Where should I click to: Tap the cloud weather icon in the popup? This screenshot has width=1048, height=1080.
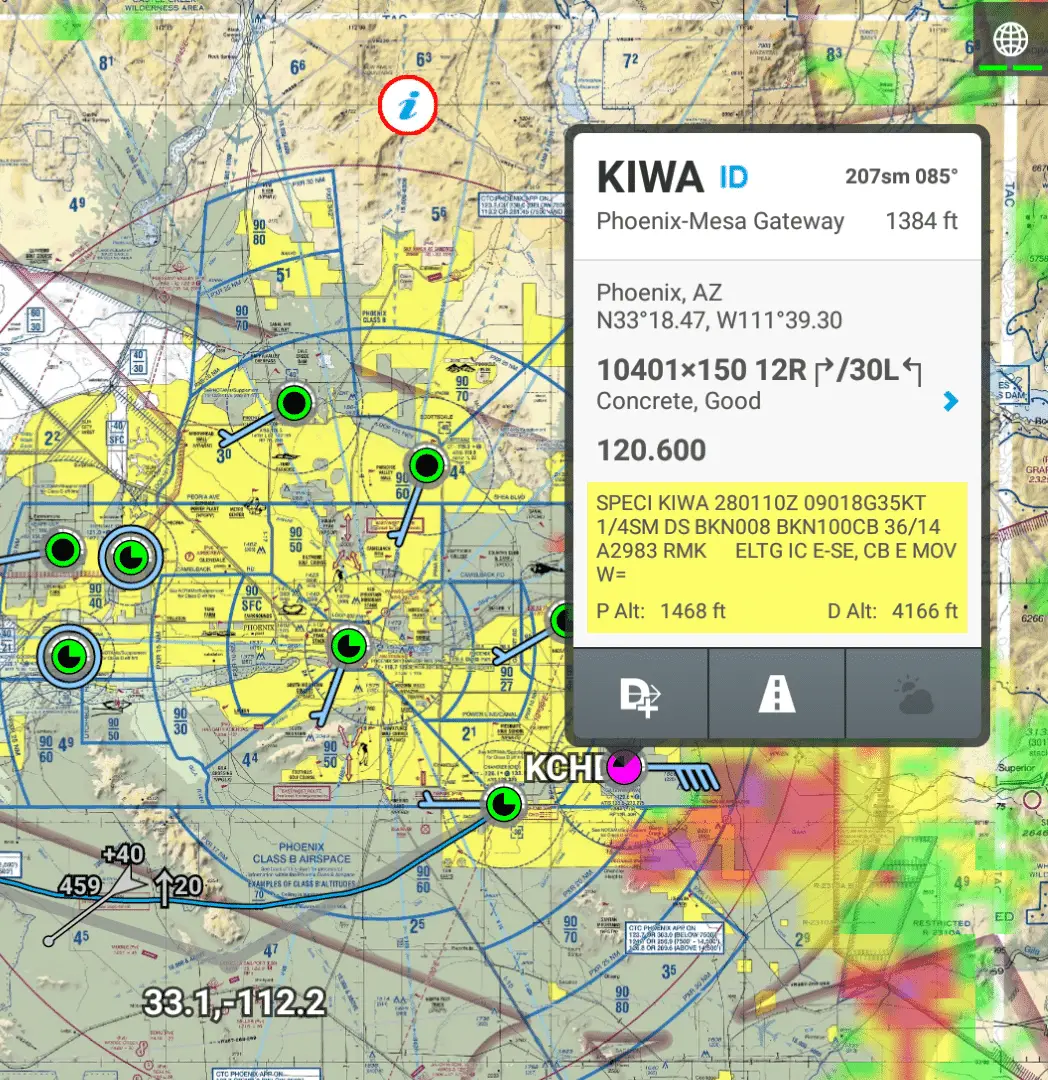pyautogui.click(x=915, y=694)
